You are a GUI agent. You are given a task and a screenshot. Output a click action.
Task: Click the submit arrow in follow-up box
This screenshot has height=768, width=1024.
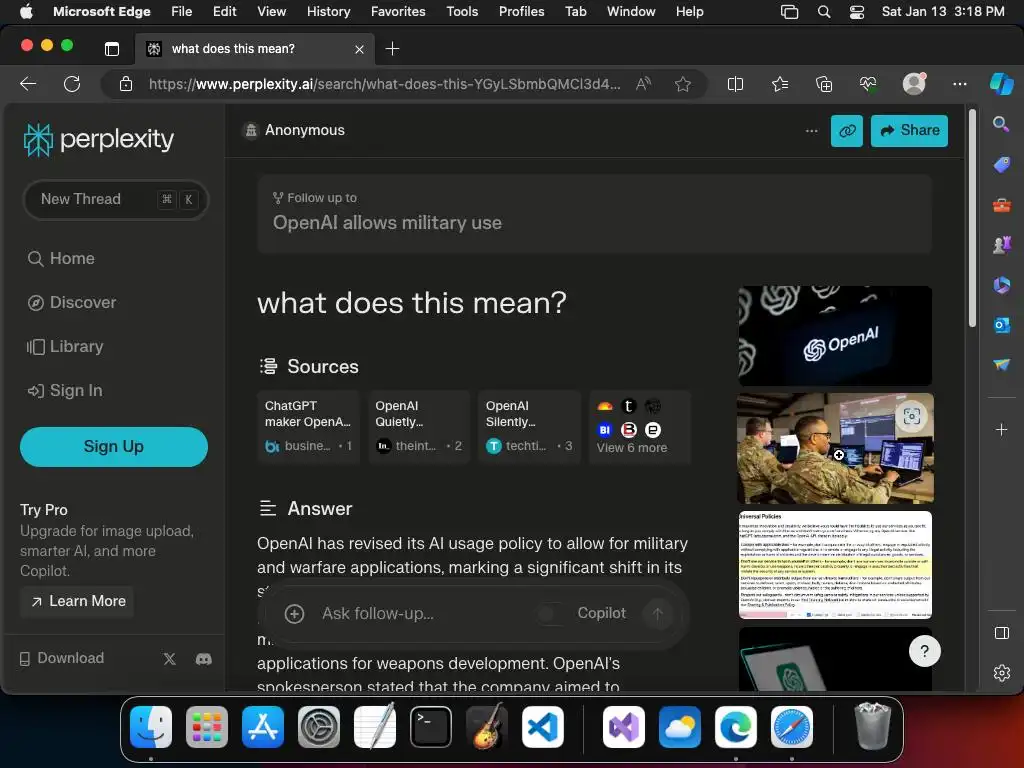pos(658,614)
